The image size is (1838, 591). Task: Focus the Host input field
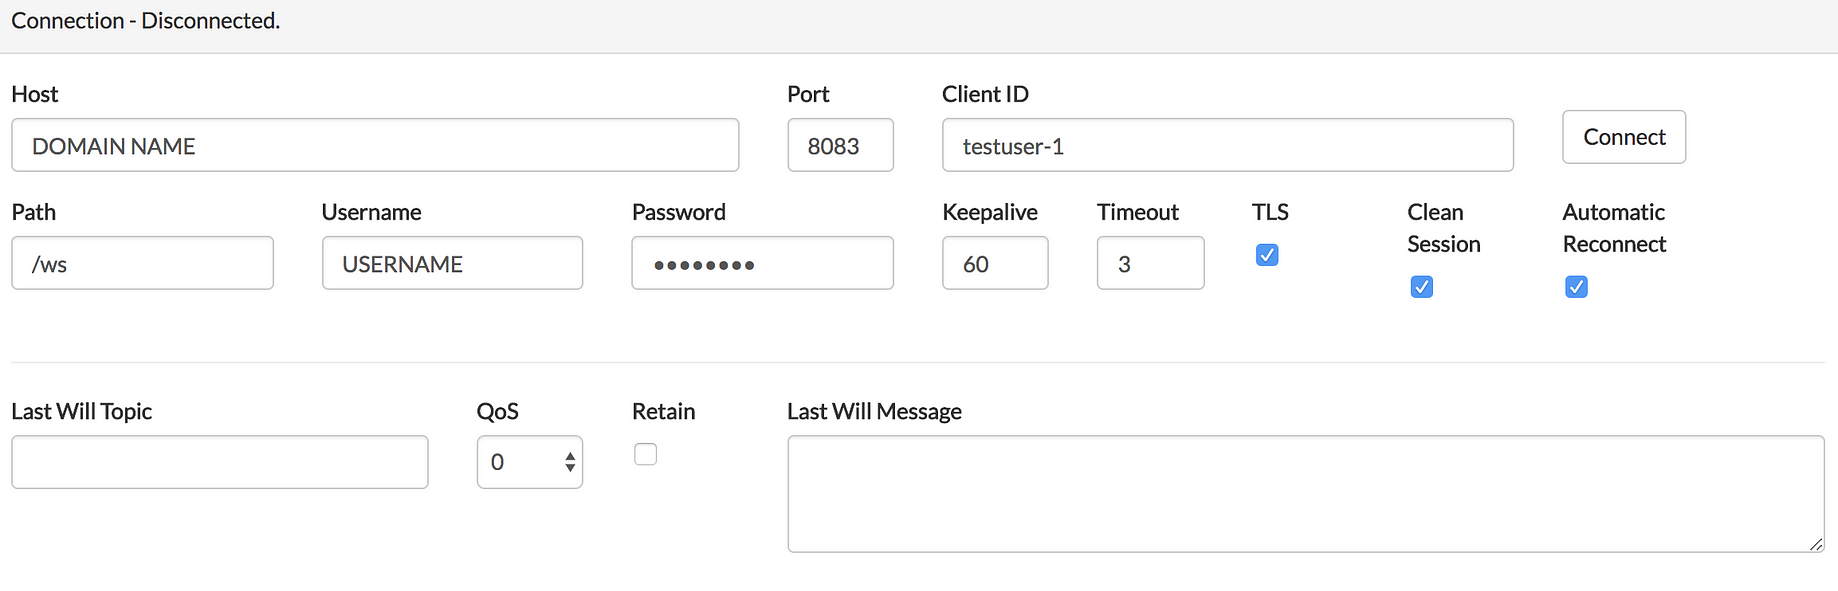click(x=375, y=145)
